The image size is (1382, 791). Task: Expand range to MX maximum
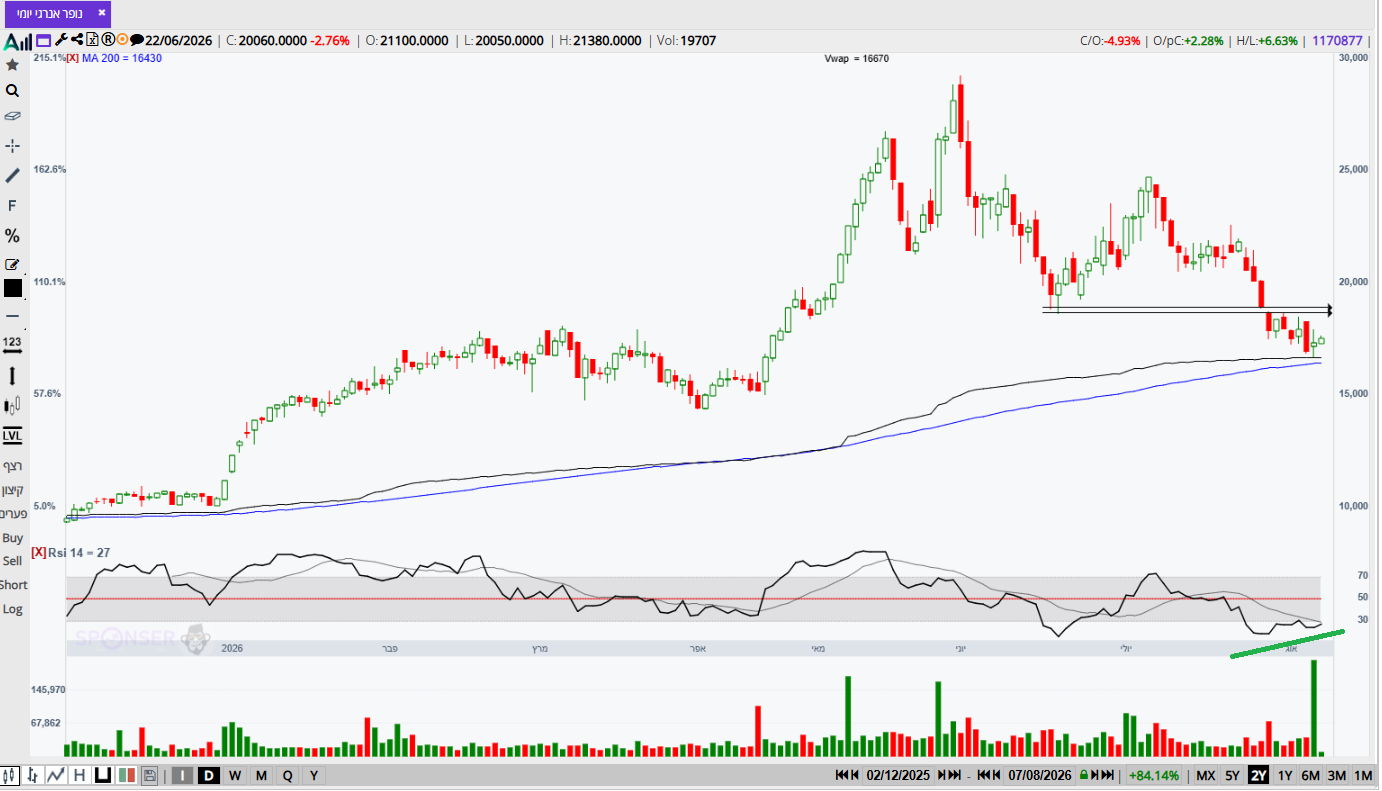(1205, 775)
